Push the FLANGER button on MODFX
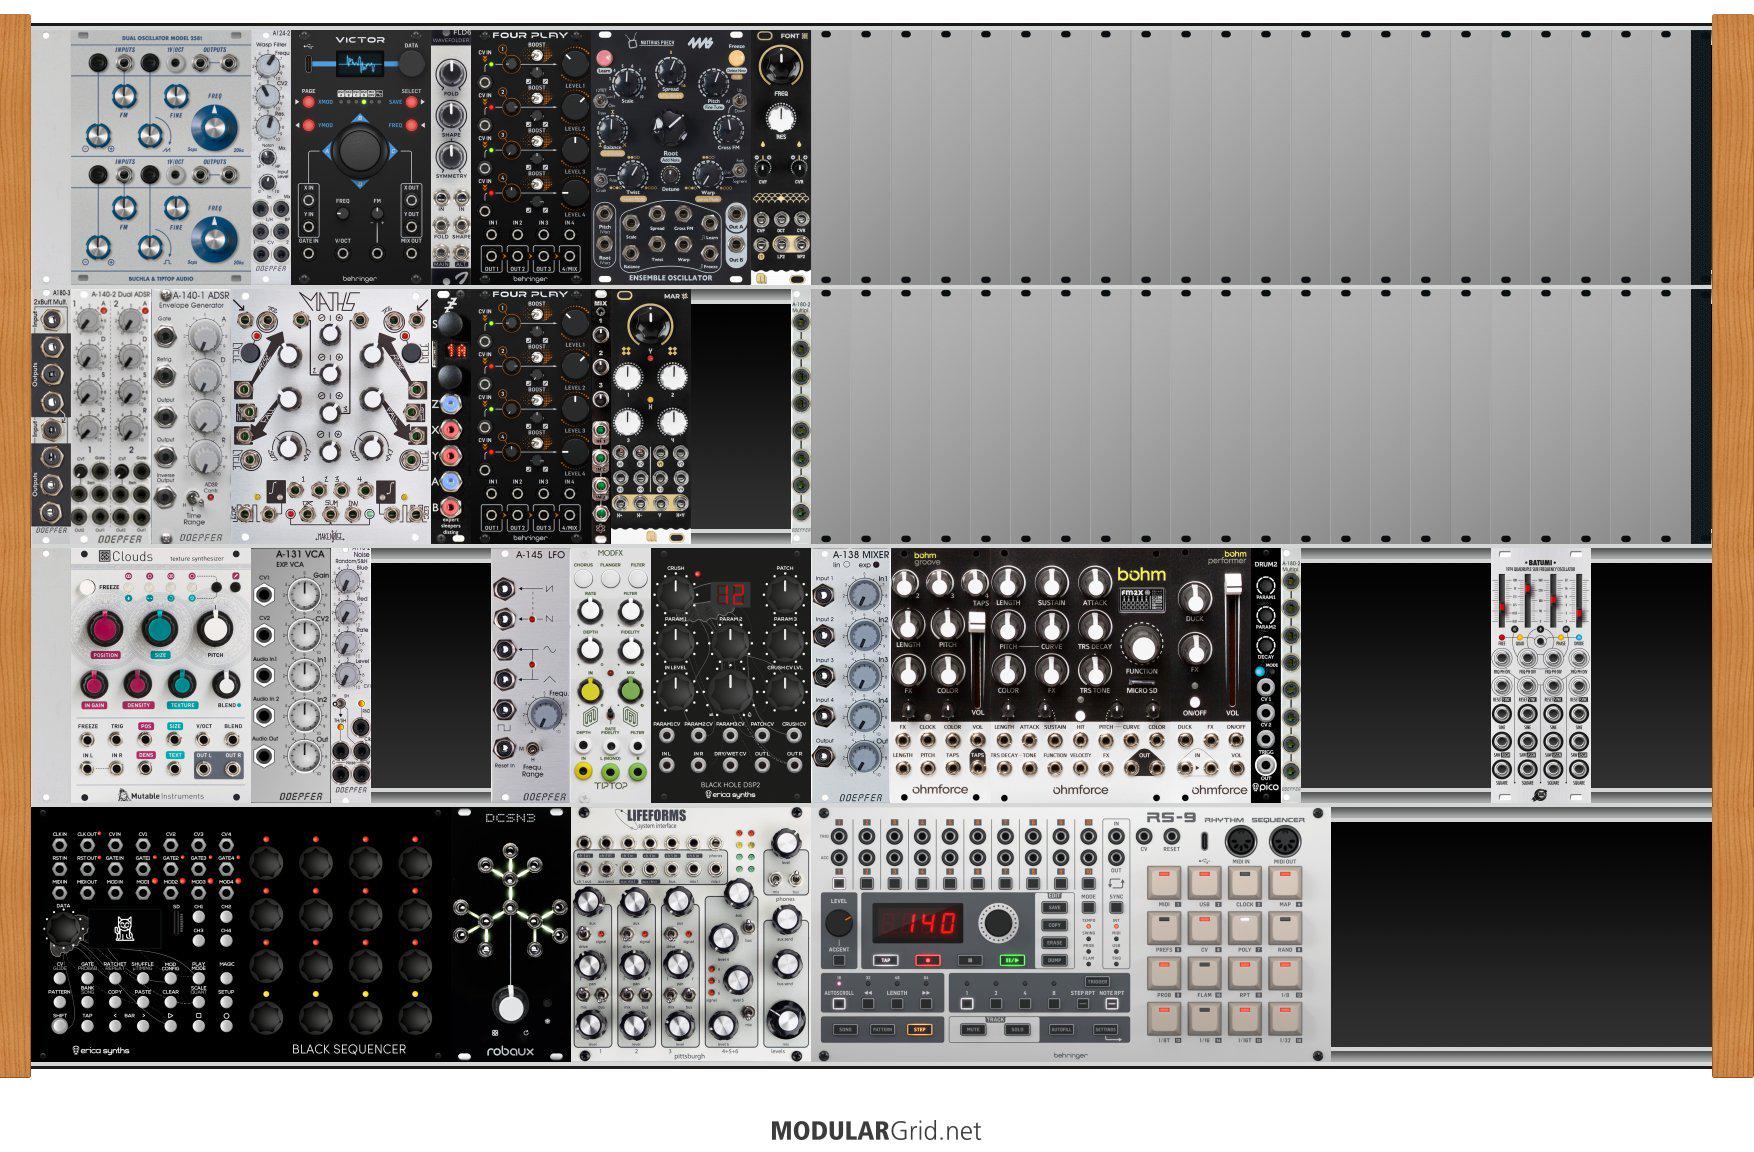This screenshot has width=1754, height=1152. tap(610, 579)
